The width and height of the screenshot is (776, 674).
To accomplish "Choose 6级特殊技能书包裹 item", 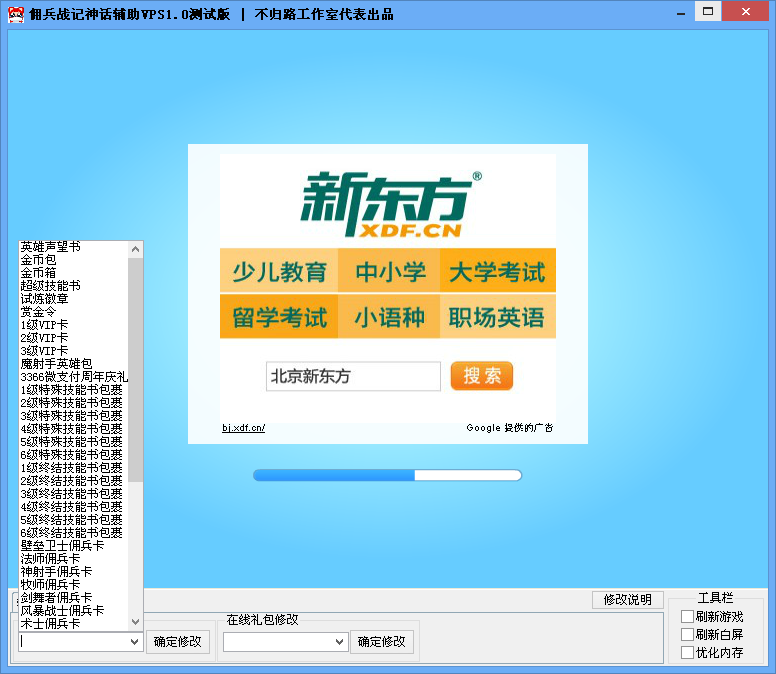I will [73, 454].
